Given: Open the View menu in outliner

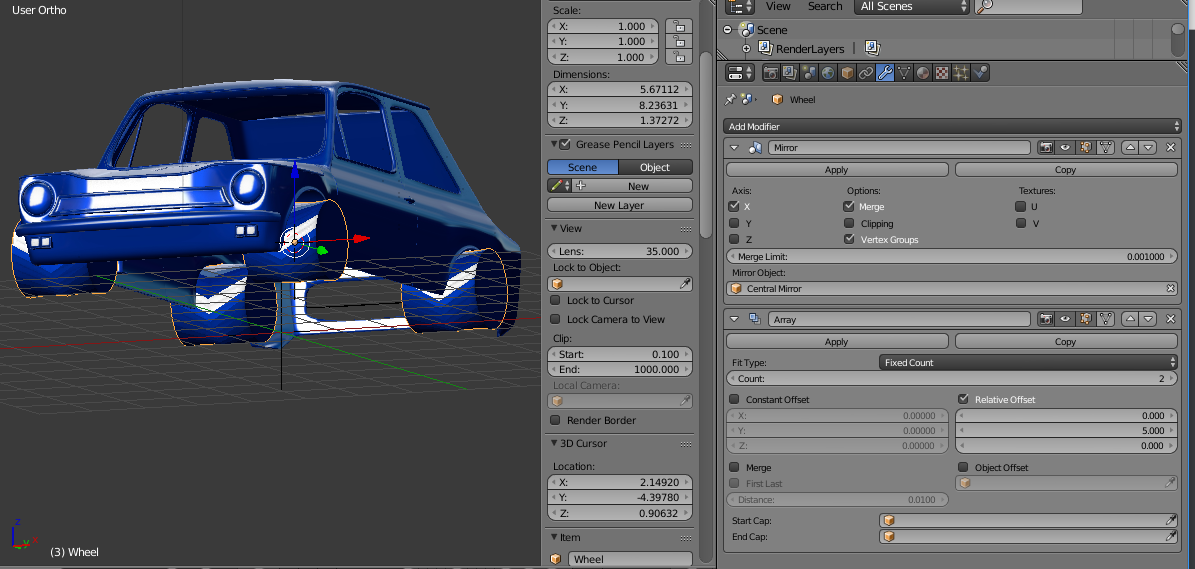Looking at the screenshot, I should point(778,6).
